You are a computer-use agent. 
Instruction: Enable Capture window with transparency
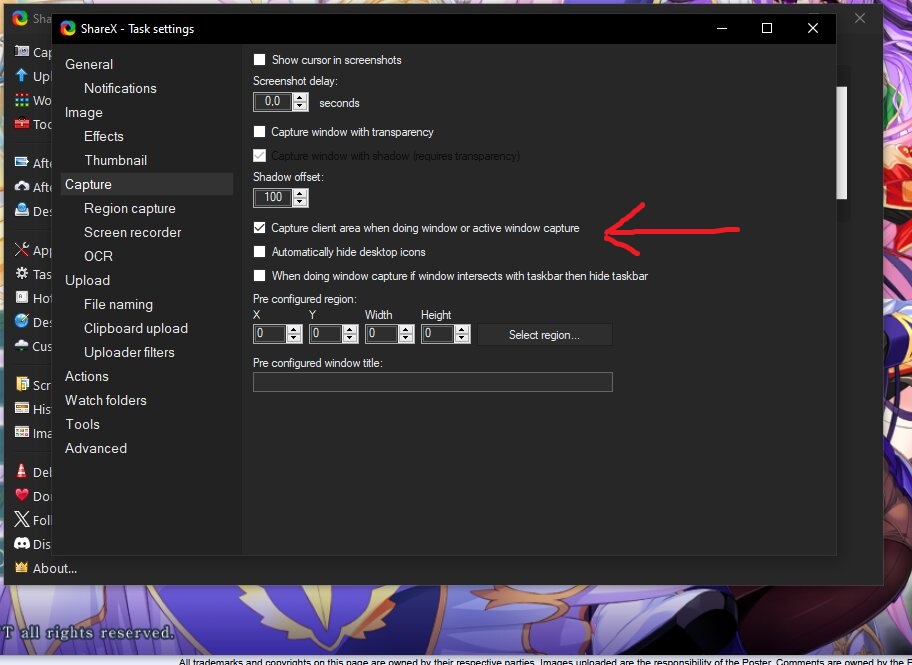point(259,131)
